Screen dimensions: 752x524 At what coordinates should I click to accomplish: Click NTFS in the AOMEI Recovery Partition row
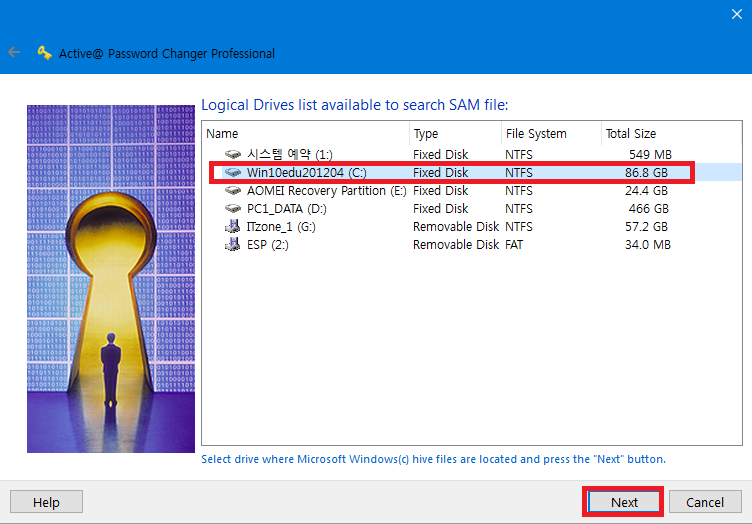click(519, 191)
